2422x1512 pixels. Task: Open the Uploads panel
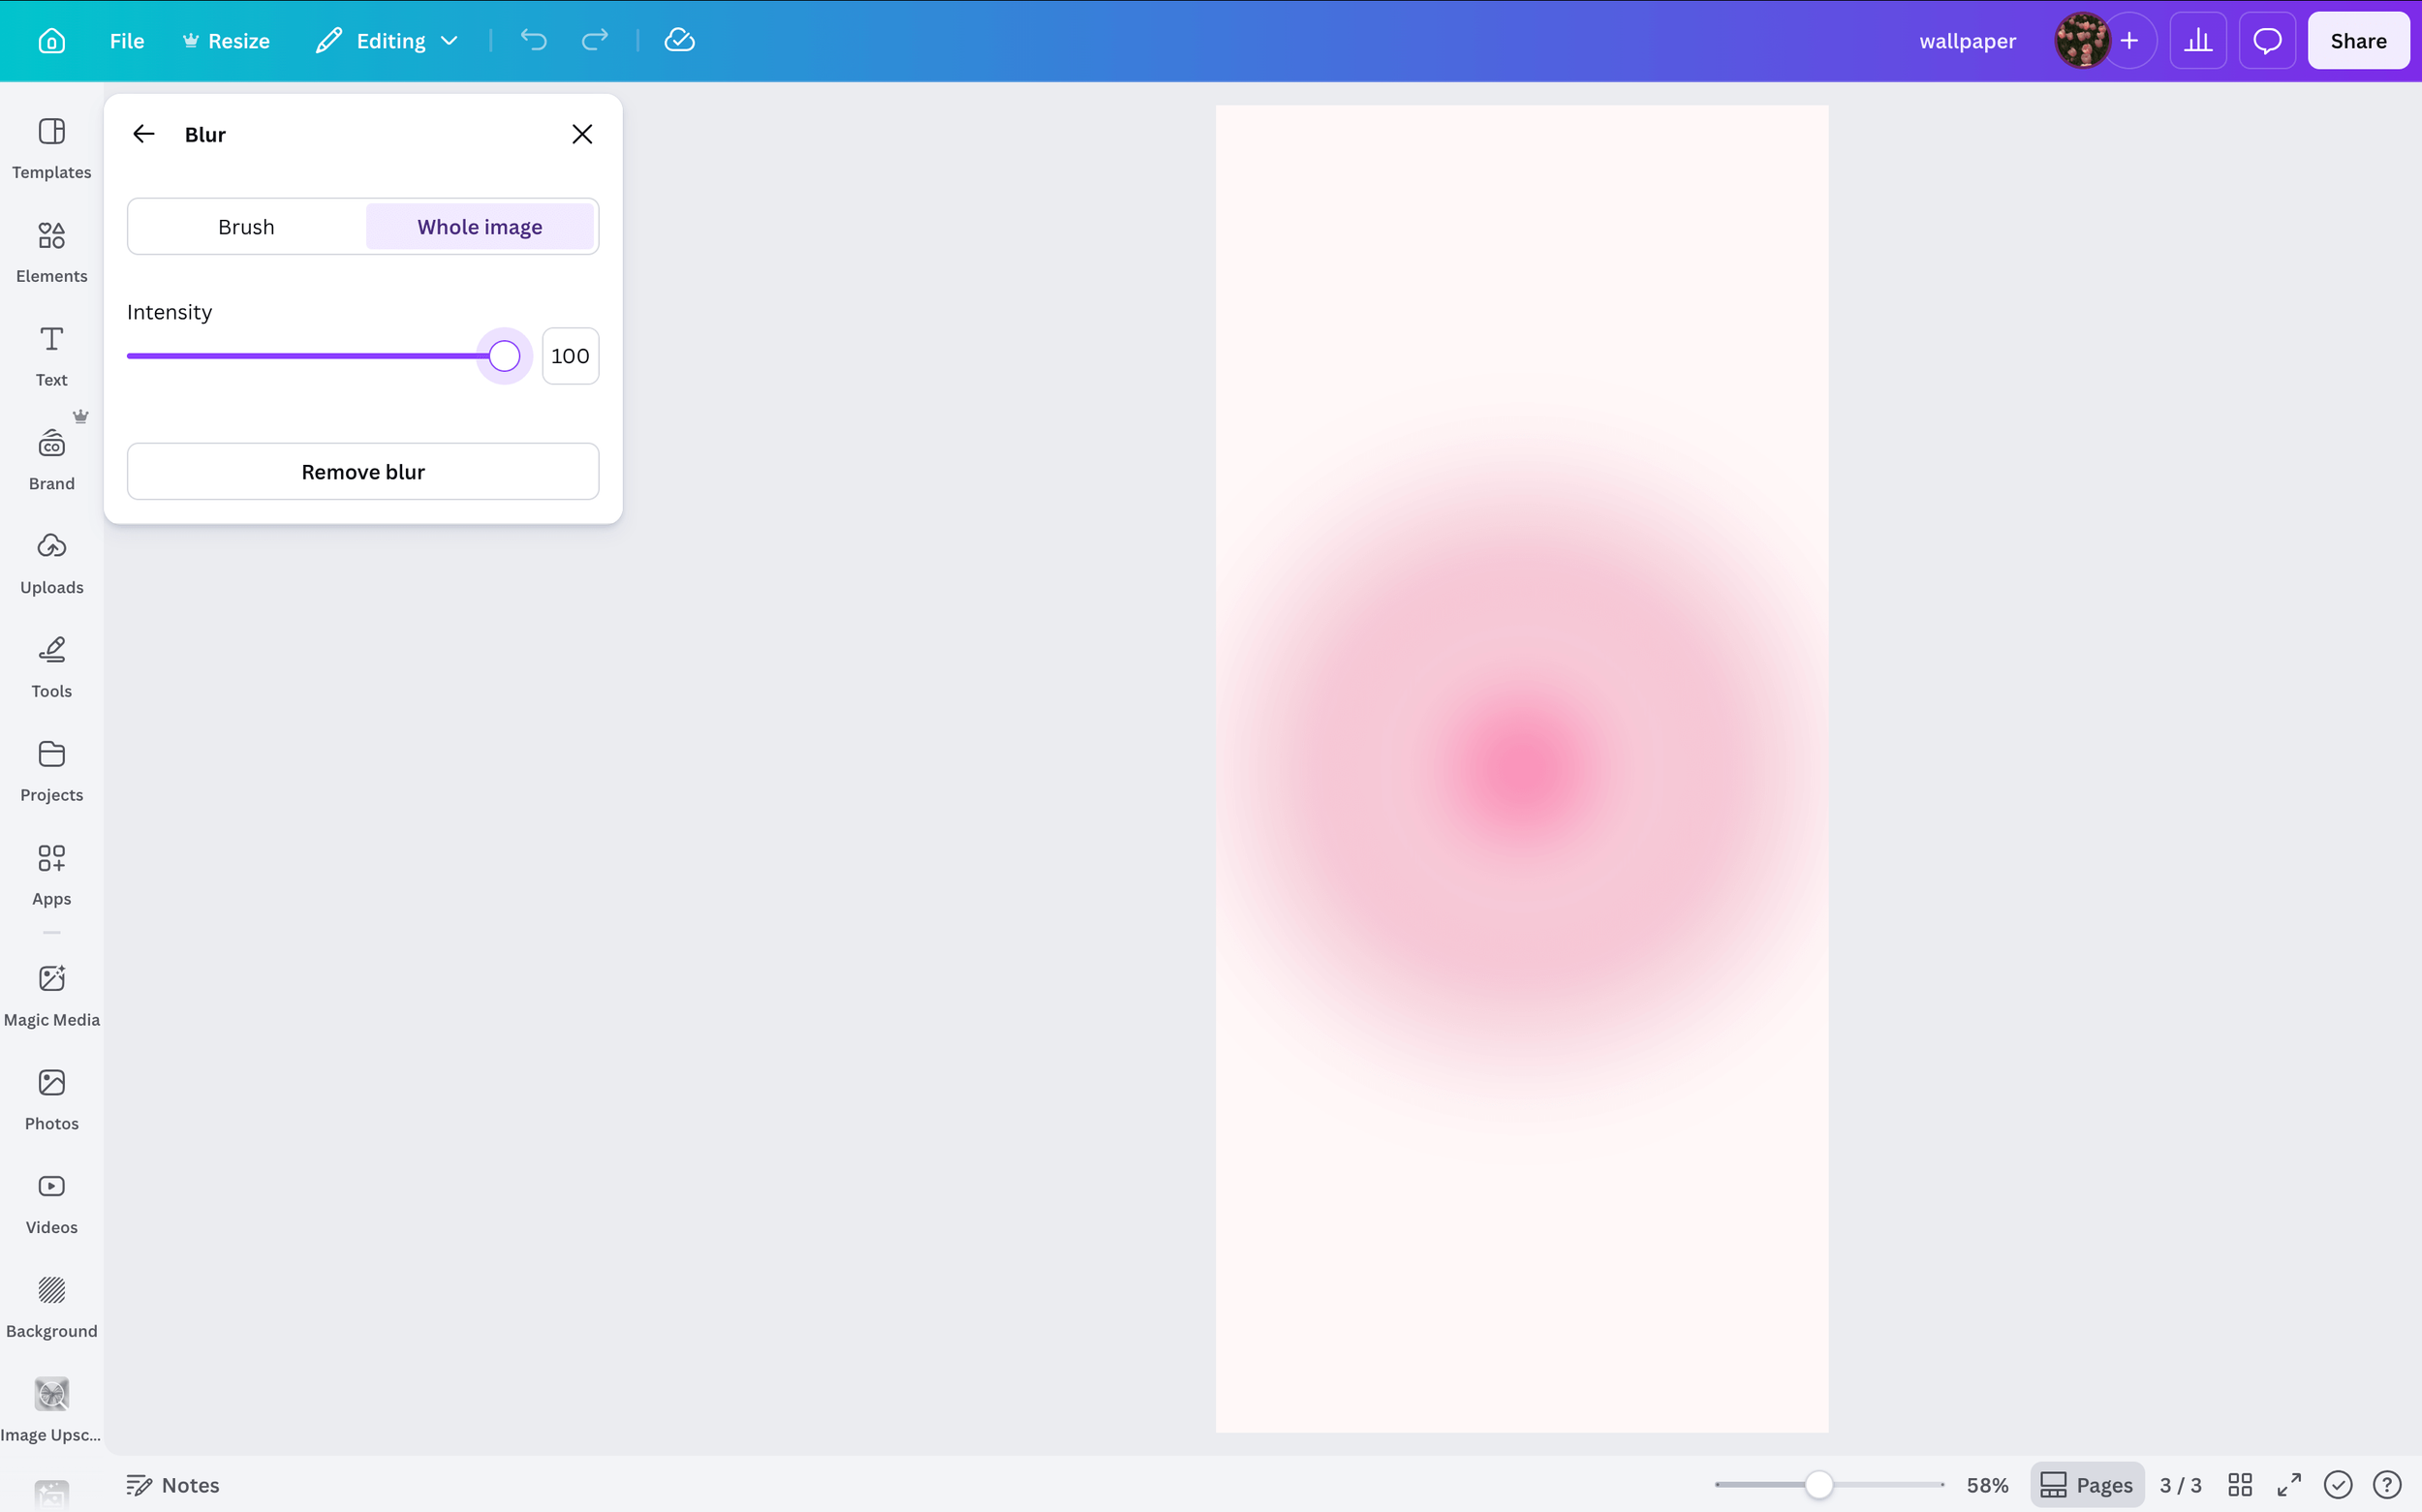(51, 563)
